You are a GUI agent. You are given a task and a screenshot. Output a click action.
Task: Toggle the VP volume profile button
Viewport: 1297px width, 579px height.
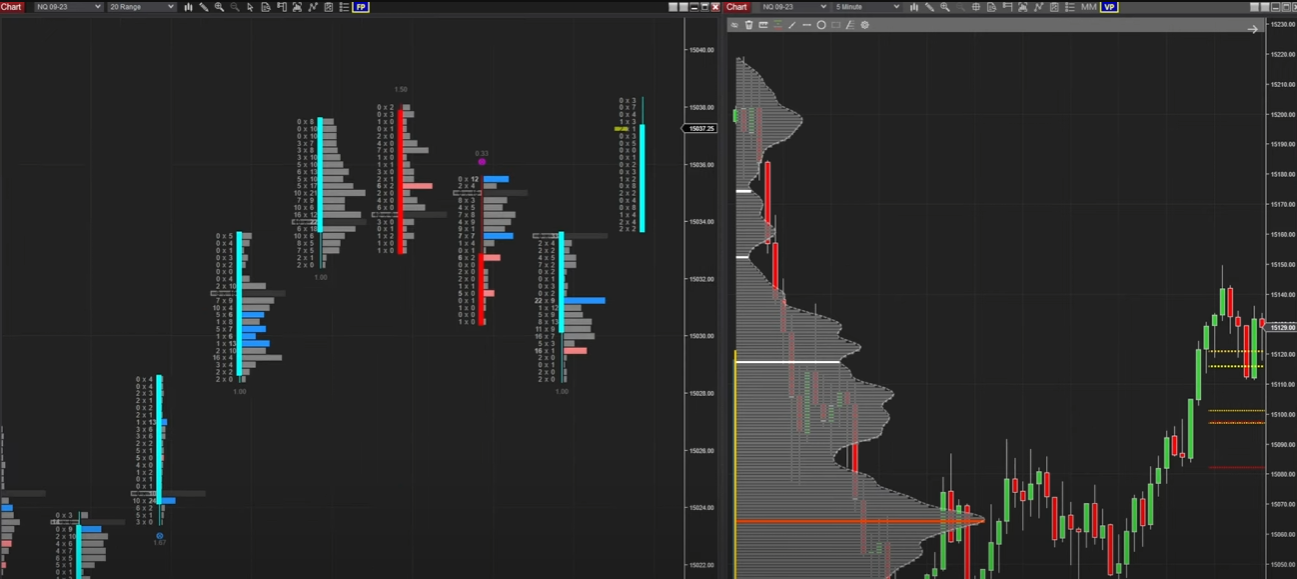[x=1109, y=7]
